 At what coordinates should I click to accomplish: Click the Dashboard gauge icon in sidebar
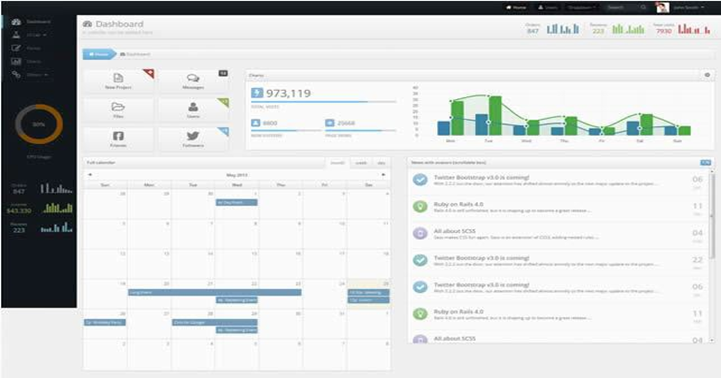(17, 22)
